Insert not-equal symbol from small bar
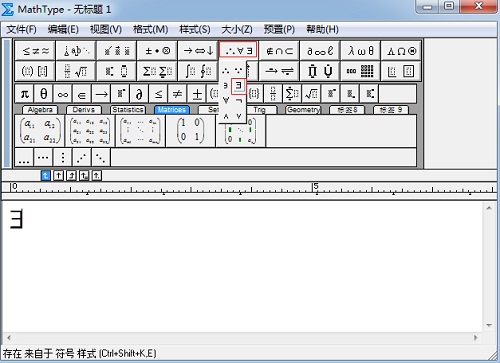500x363 pixels. click(x=177, y=94)
